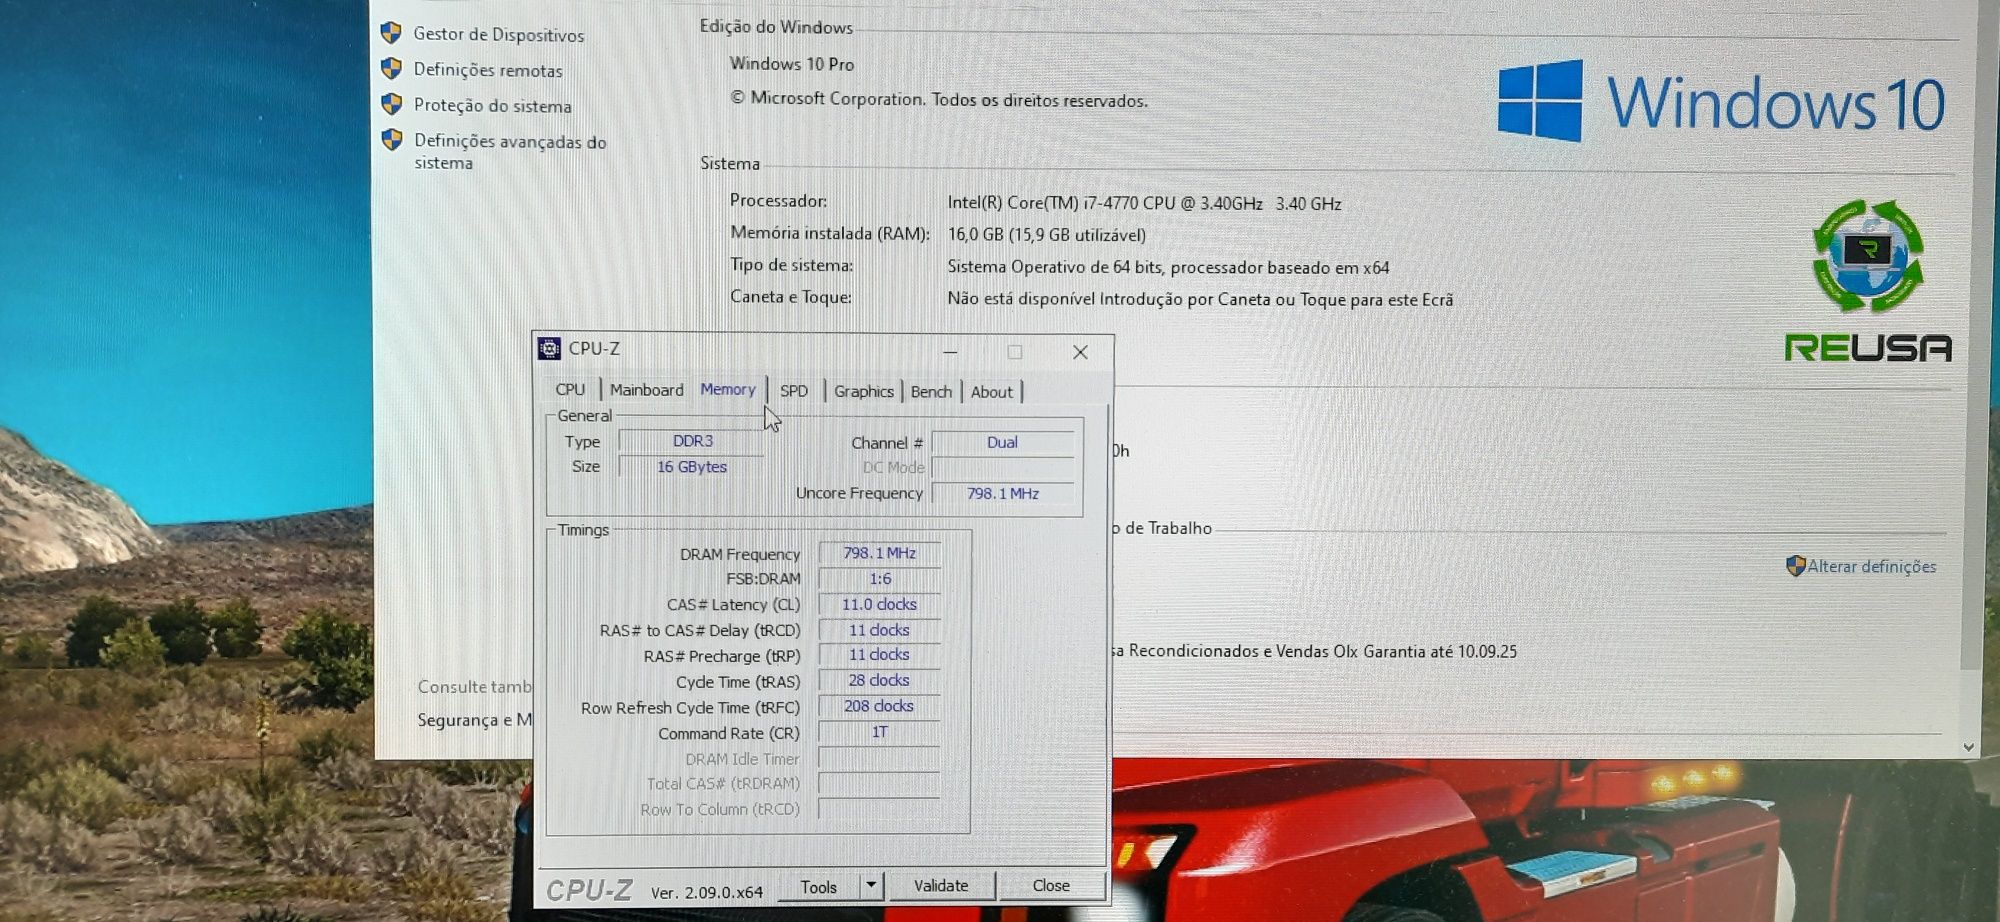
Task: Open Proteção do sistema link
Action: (x=492, y=106)
